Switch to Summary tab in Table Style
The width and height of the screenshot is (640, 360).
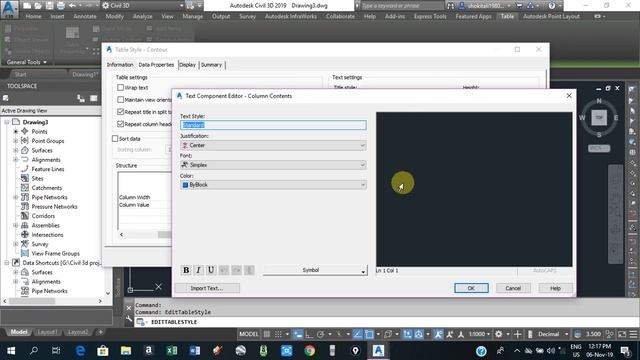pyautogui.click(x=211, y=65)
